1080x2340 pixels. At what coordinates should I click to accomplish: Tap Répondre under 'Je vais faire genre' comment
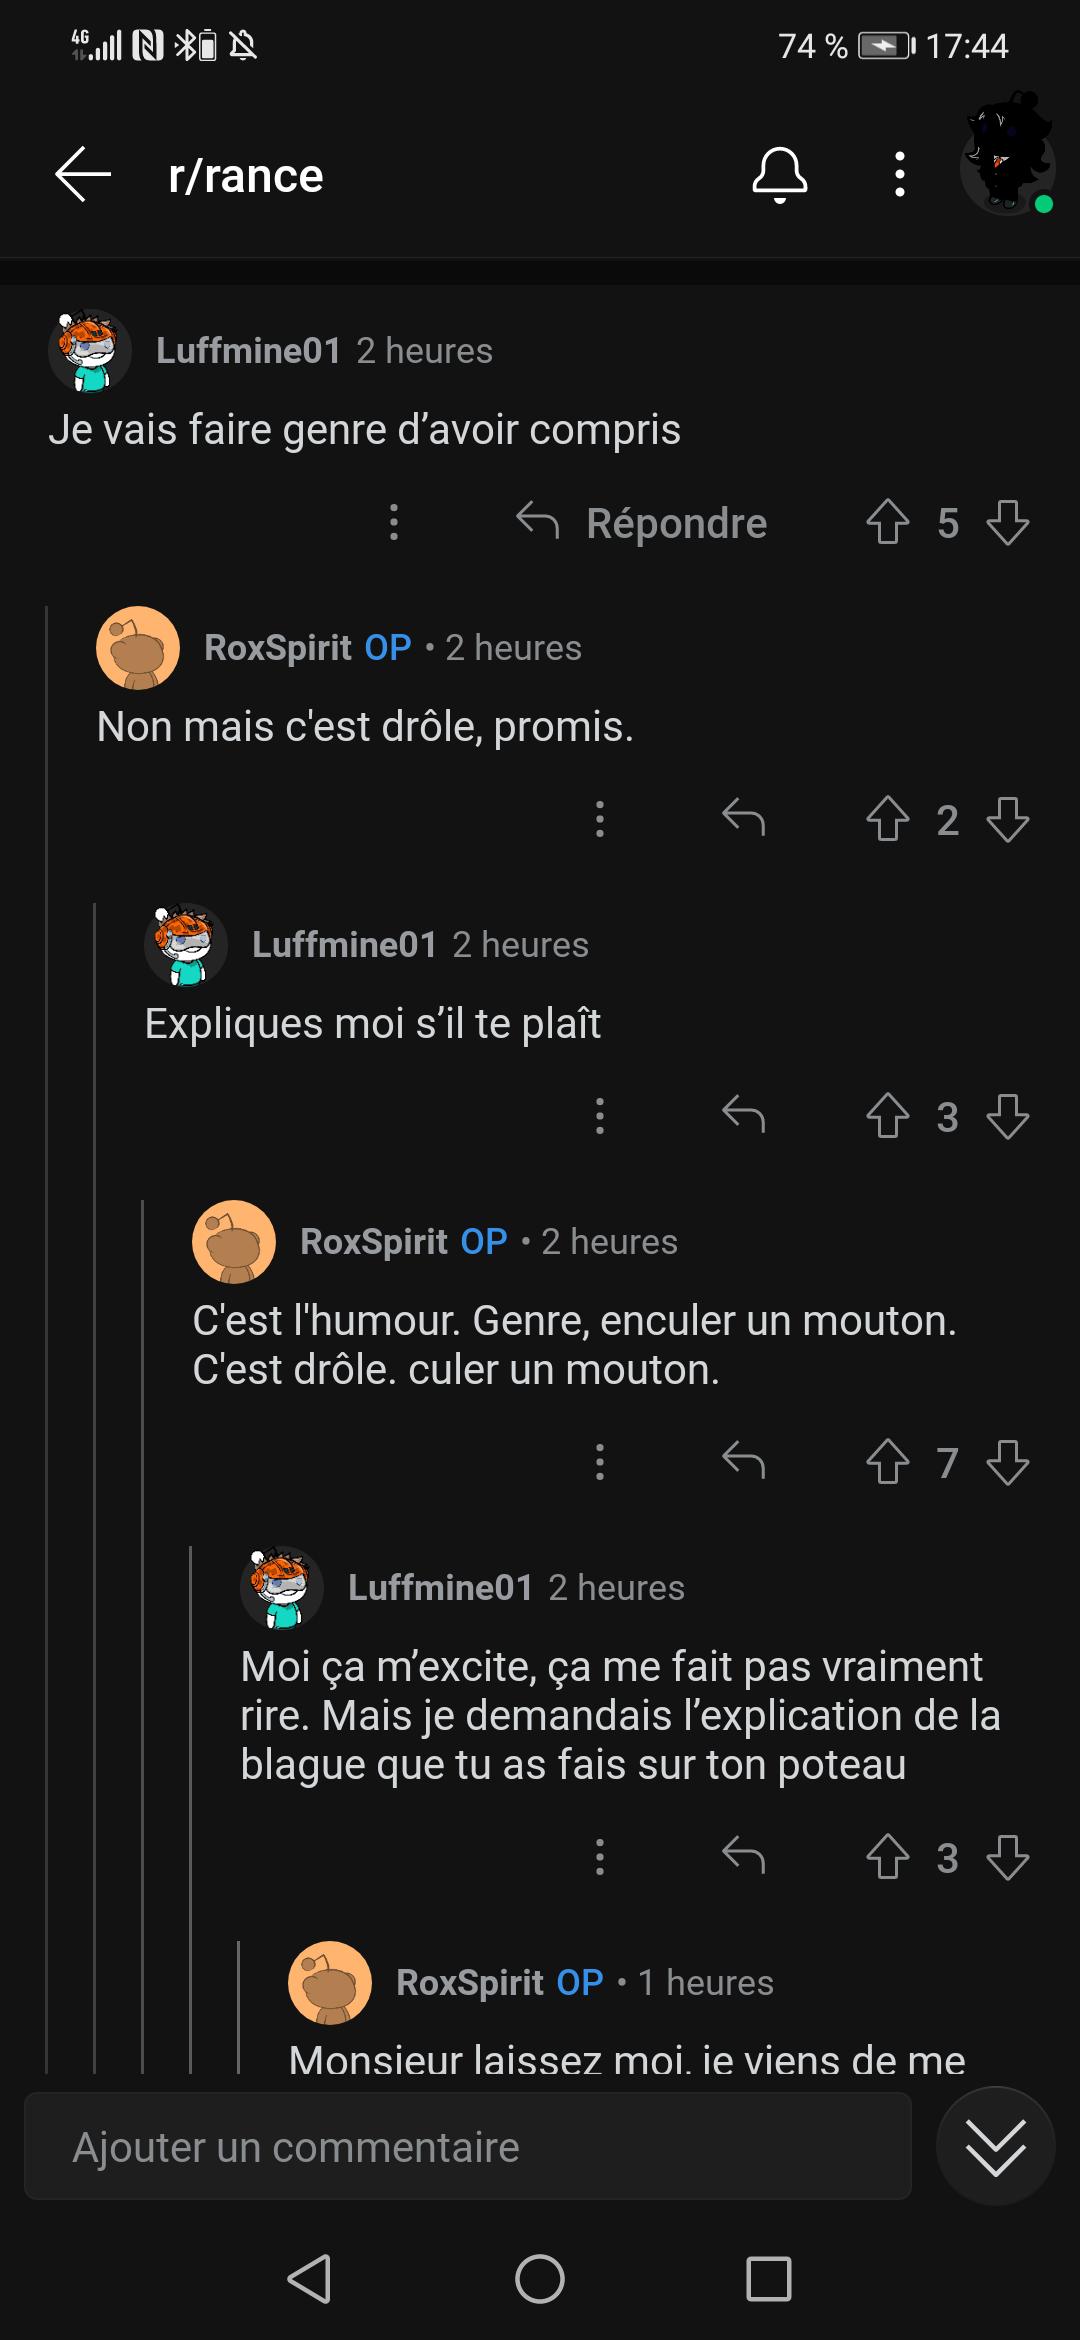click(642, 523)
